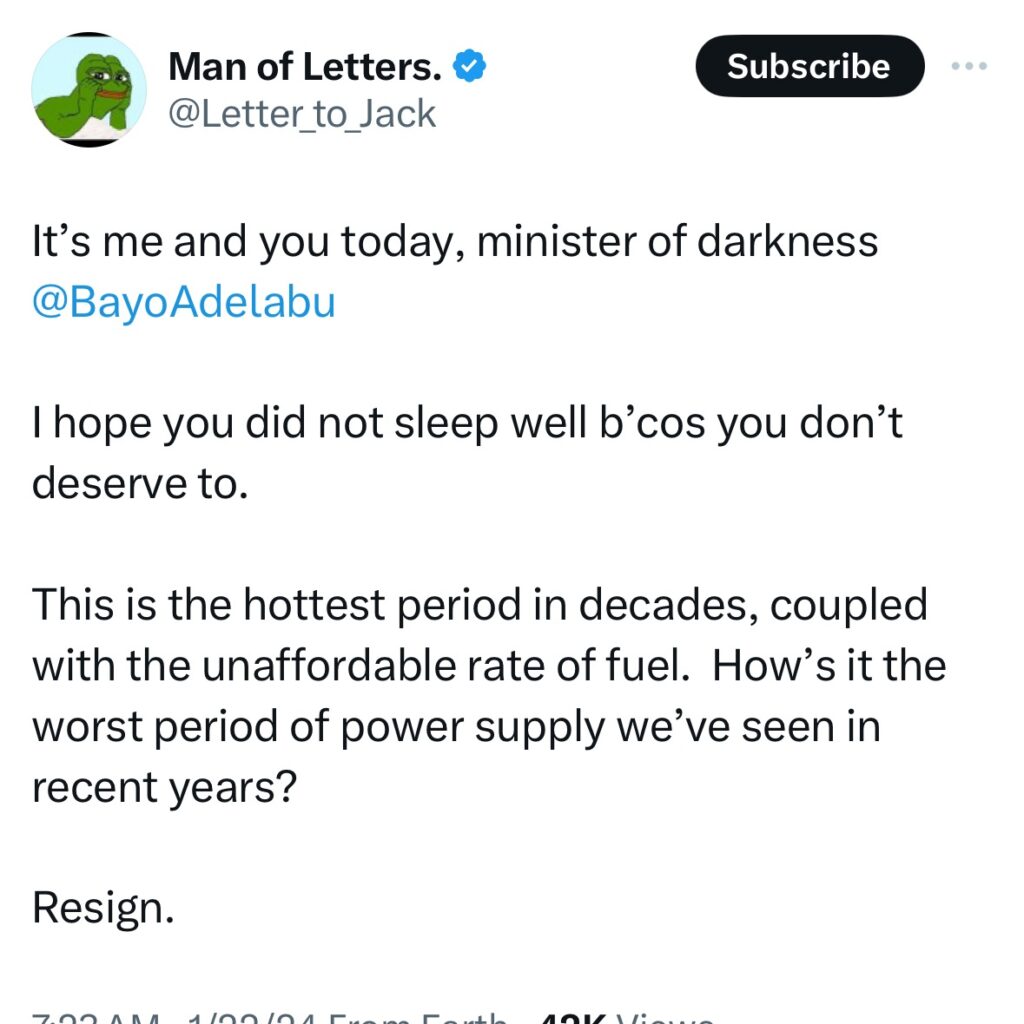This screenshot has height=1024, width=1024.
Task: Click the 'deserve to.' text line
Action: click(138, 484)
